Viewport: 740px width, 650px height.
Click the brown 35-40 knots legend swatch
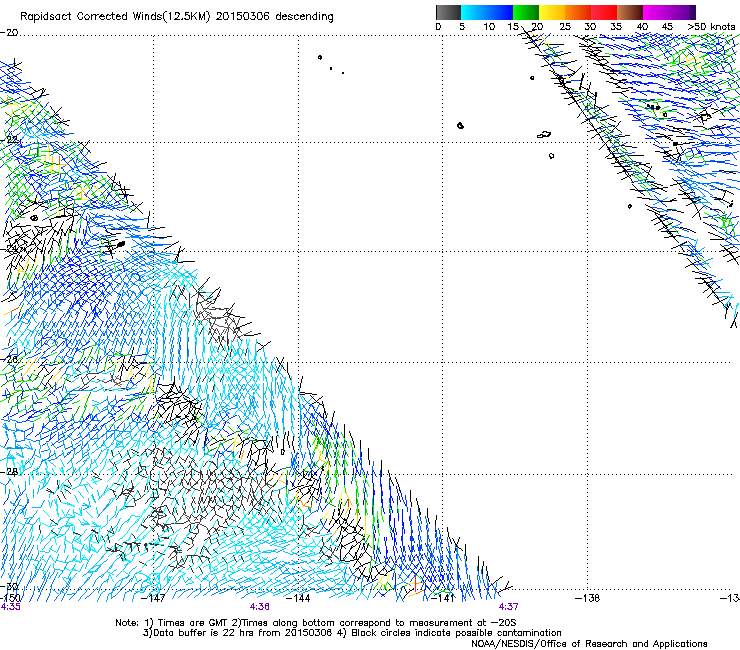point(630,12)
